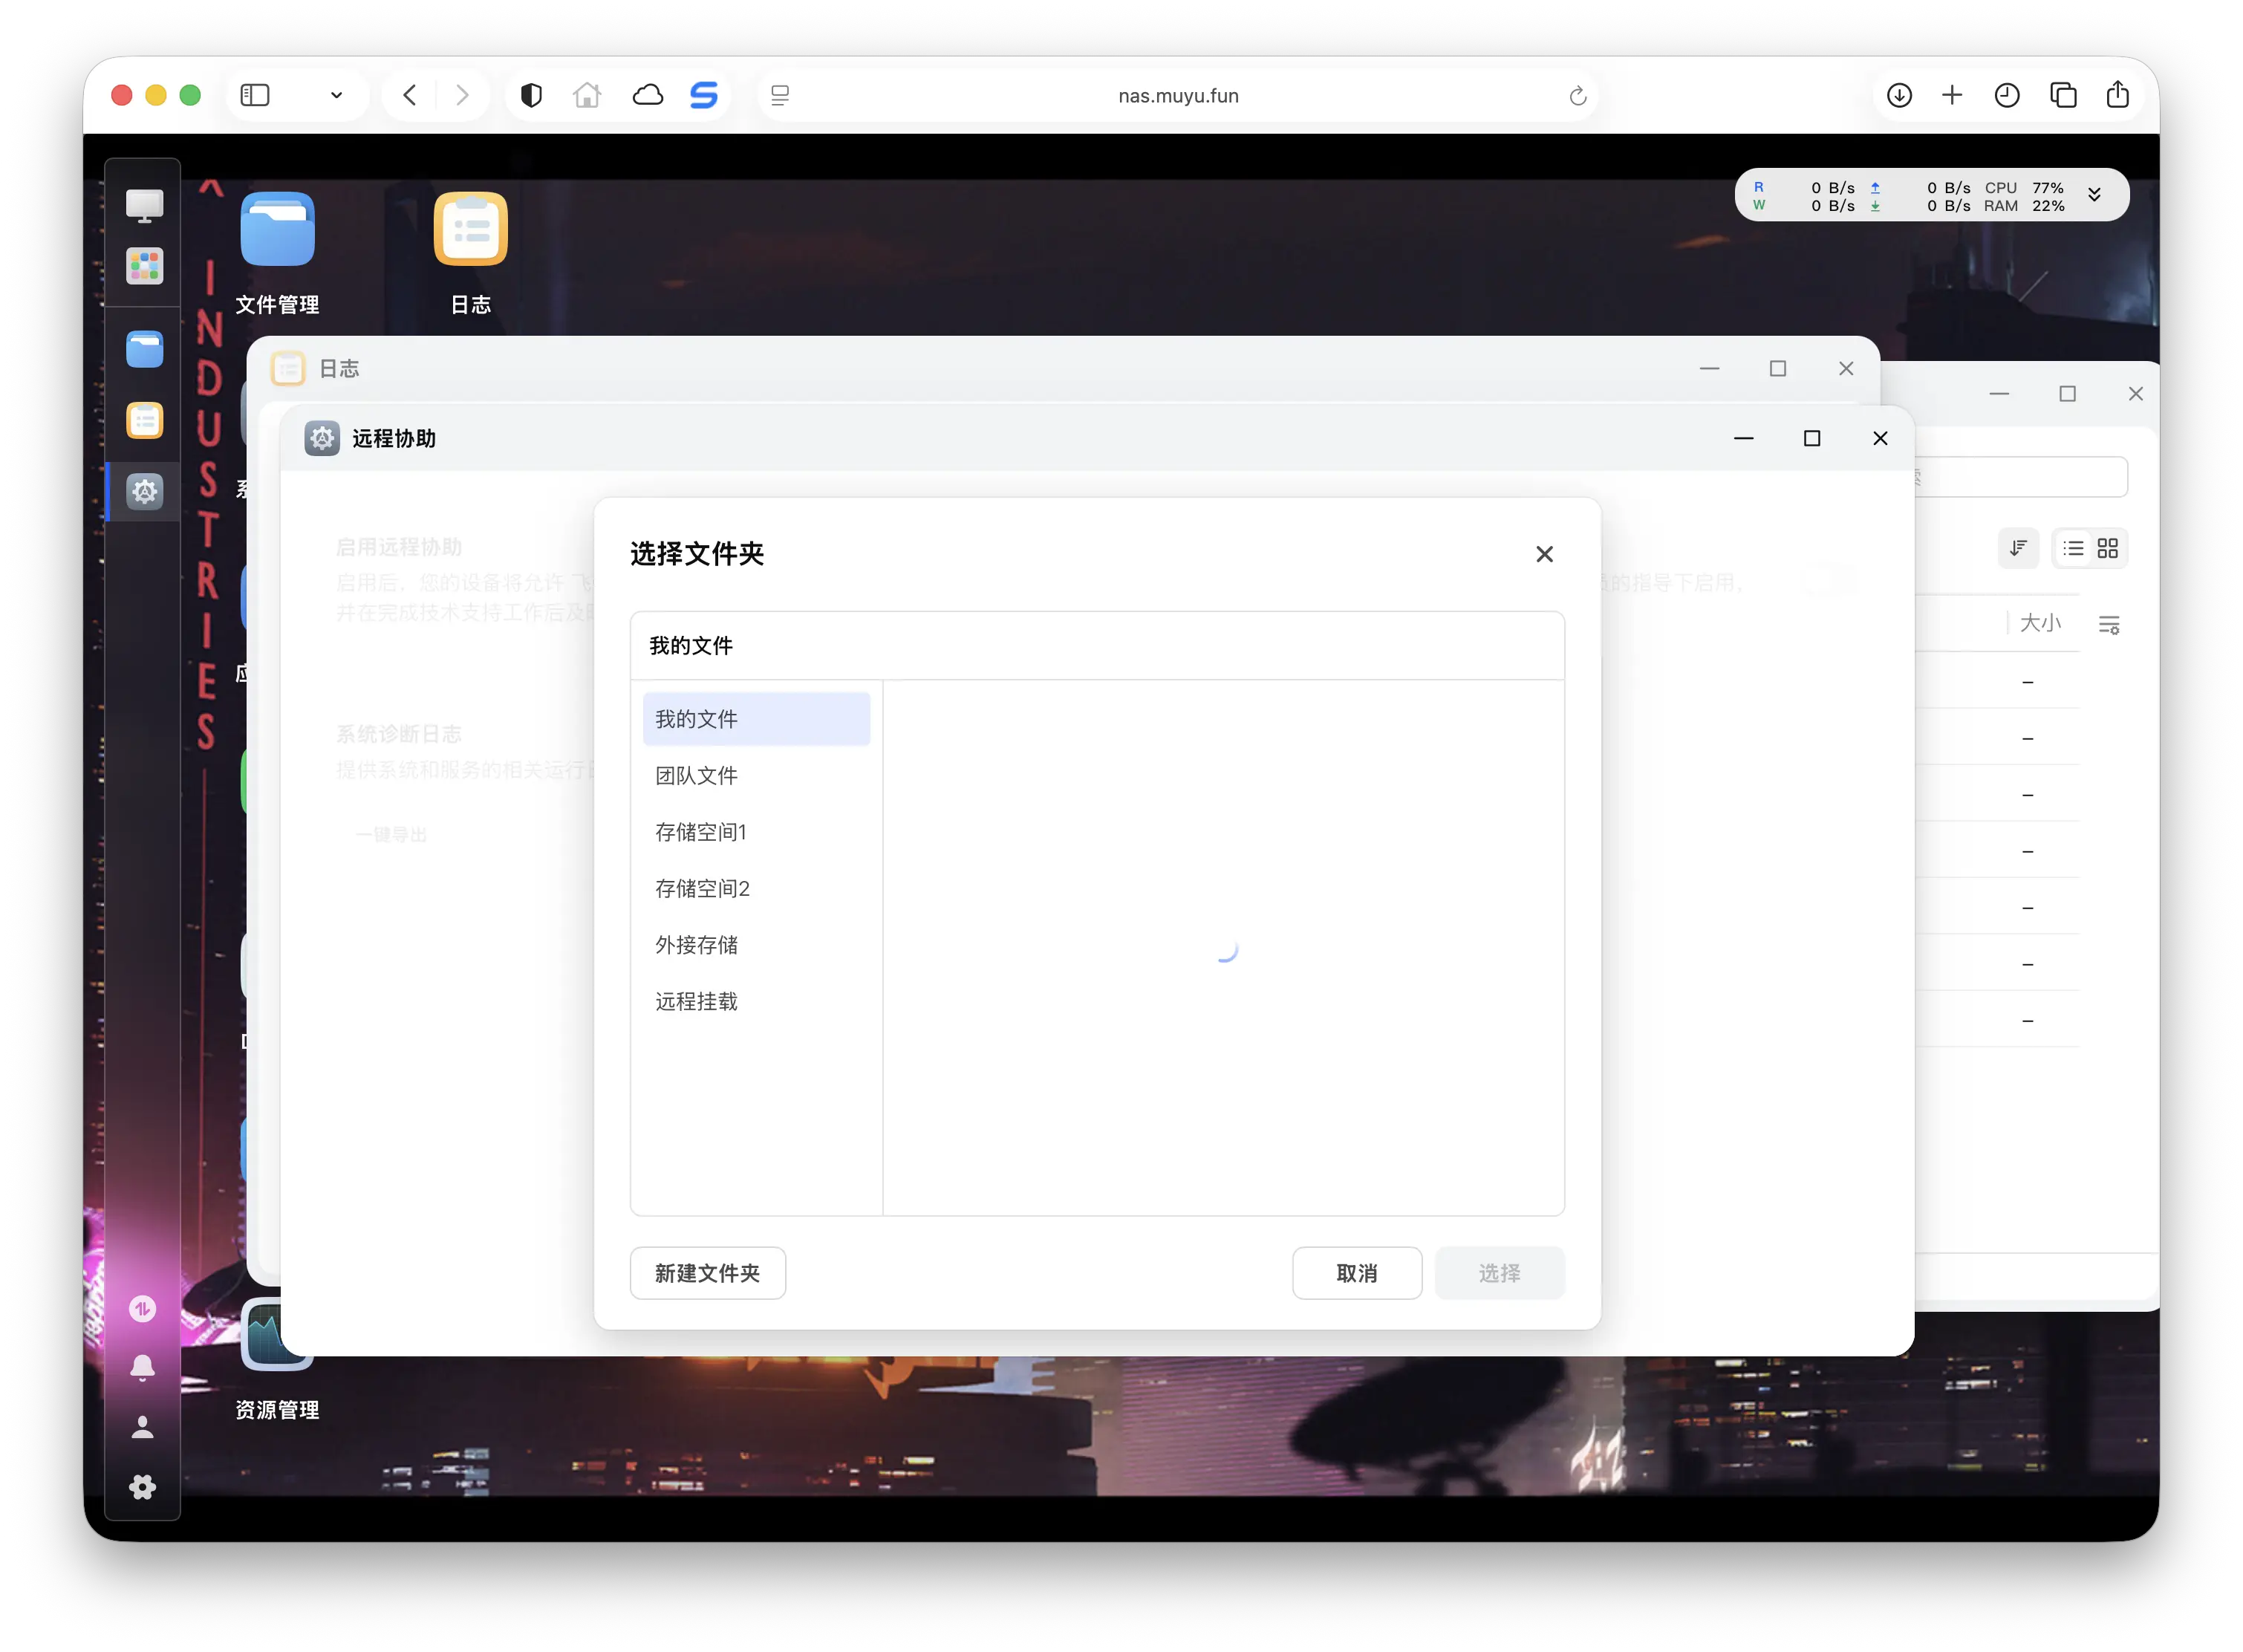Select 外接存储 in the folder dialog

pyautogui.click(x=696, y=944)
